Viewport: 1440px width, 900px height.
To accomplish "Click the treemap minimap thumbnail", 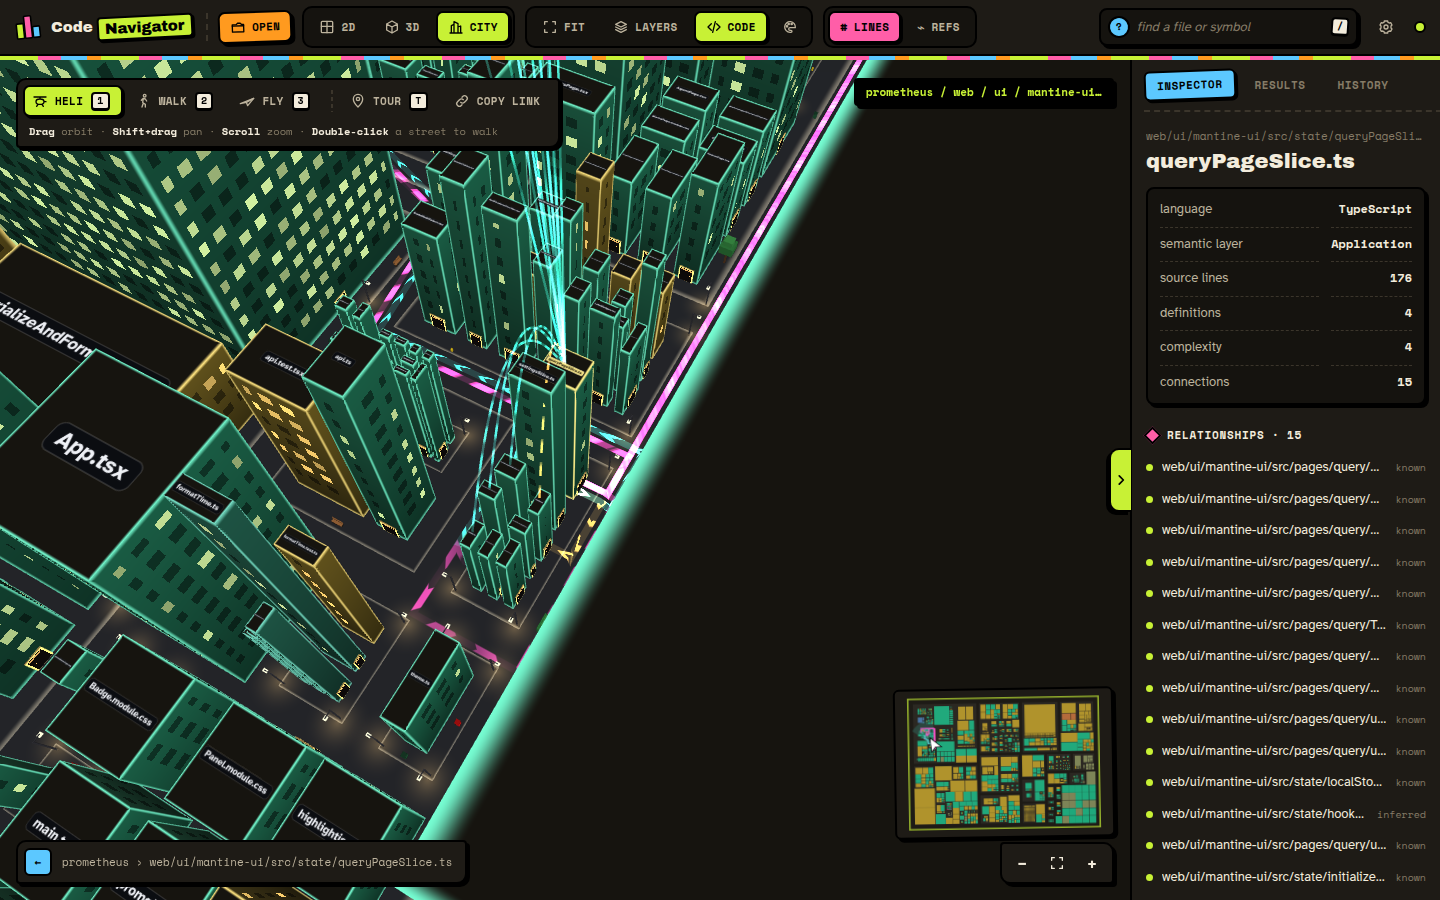I will pyautogui.click(x=1004, y=762).
